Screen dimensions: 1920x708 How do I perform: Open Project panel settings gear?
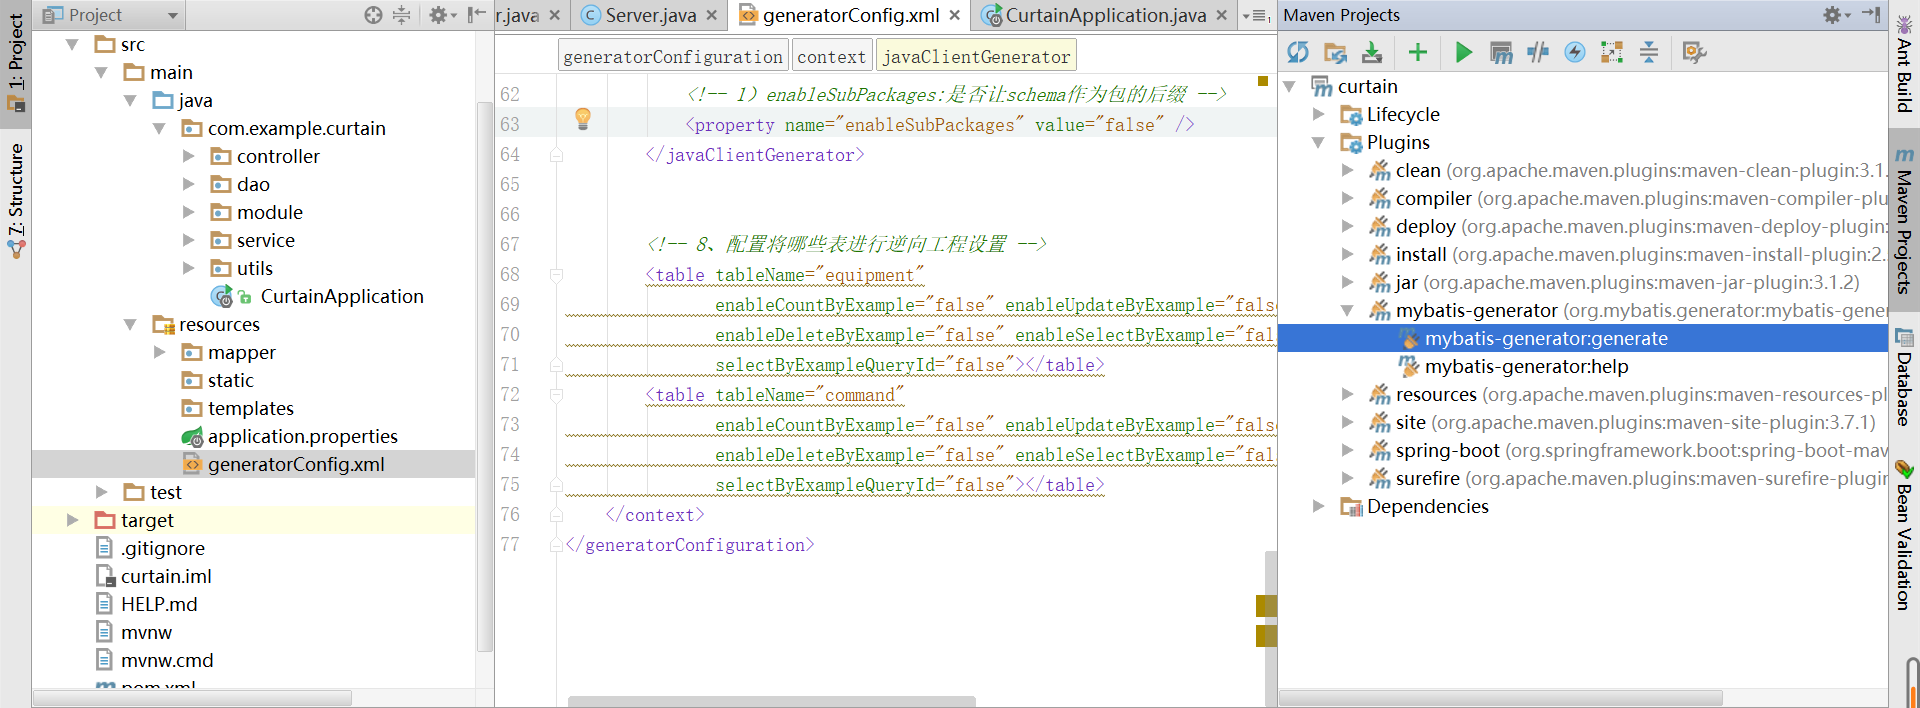[x=442, y=15]
